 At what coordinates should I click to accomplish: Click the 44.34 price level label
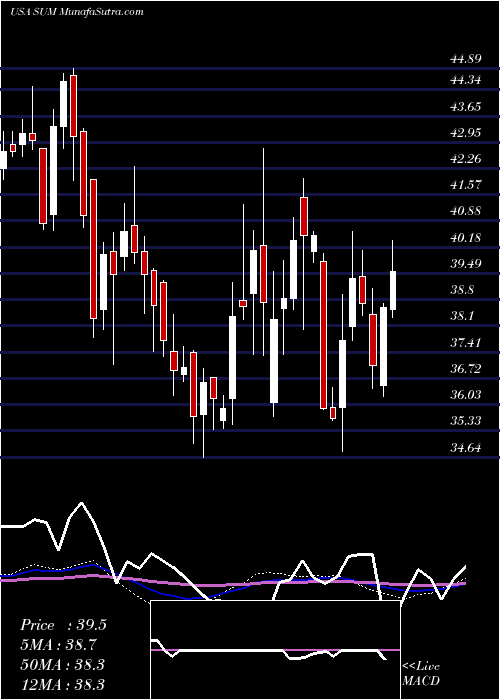[465, 80]
